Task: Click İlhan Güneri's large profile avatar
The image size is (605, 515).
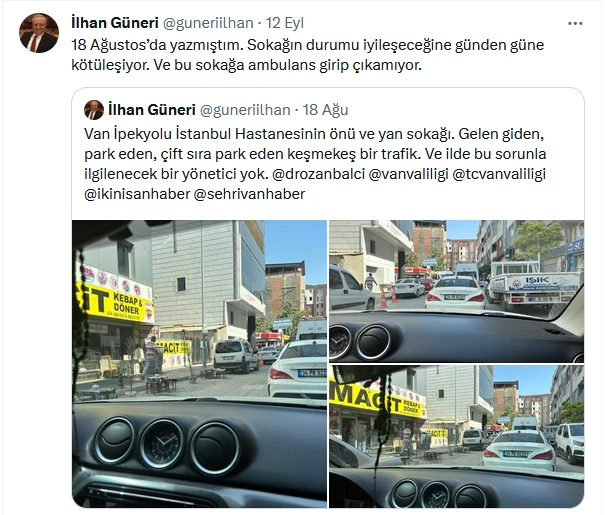Action: [x=39, y=33]
